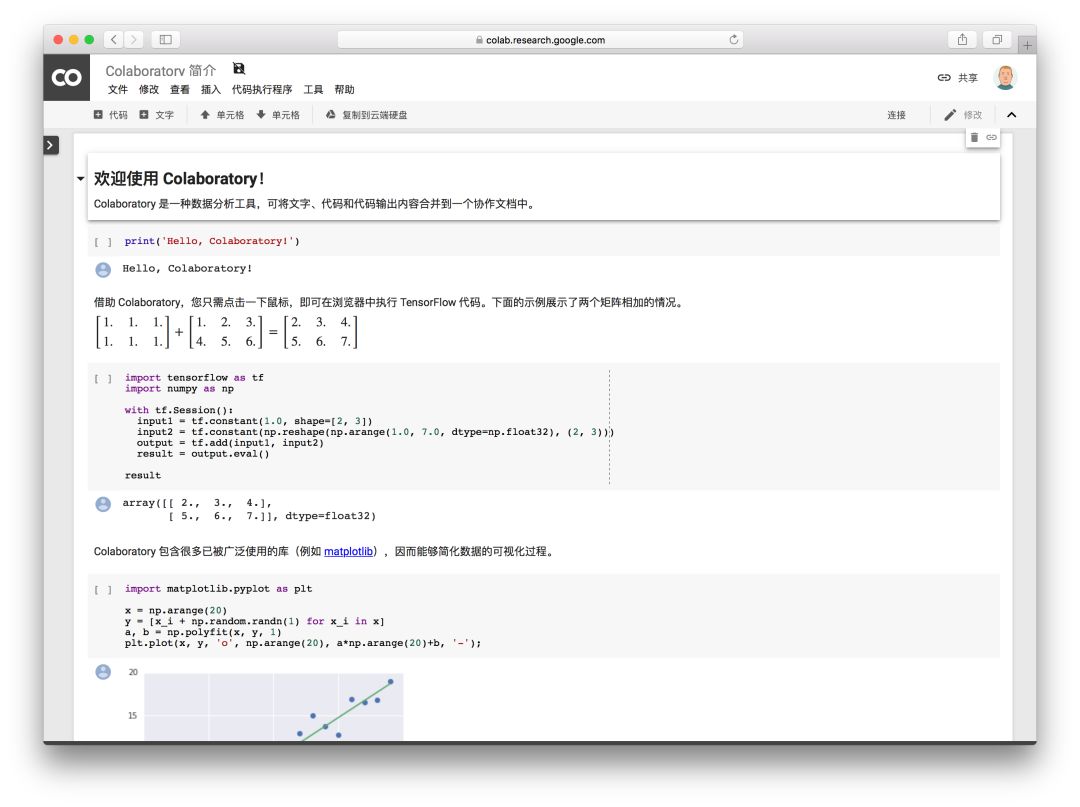Screen dimensions: 1080x807
Task: Click the 'result = output.eval()' line
Action: tap(203, 454)
